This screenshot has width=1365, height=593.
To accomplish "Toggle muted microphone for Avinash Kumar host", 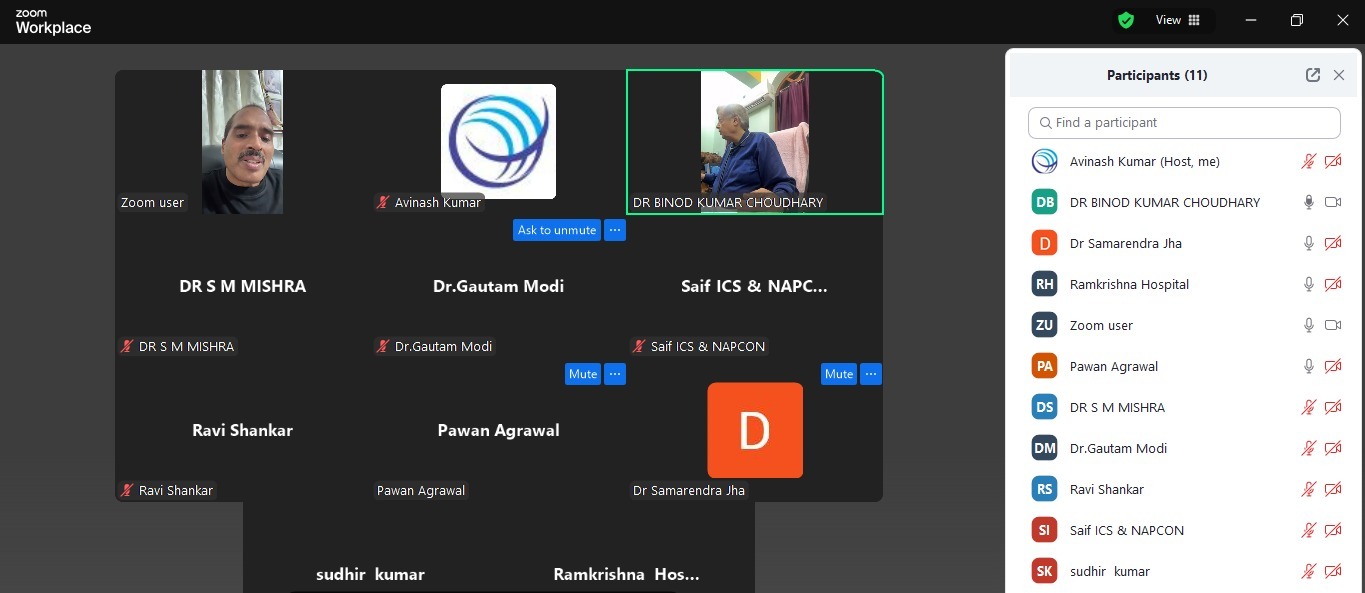I will [x=1308, y=161].
